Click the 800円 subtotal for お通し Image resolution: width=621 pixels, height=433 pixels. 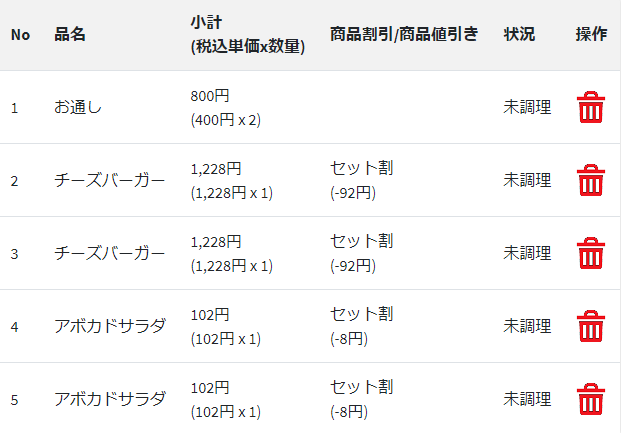[x=210, y=96]
